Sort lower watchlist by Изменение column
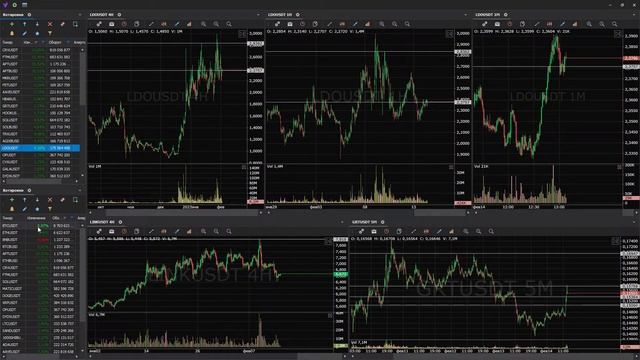Viewport: 640px width, 360px height. click(36, 218)
